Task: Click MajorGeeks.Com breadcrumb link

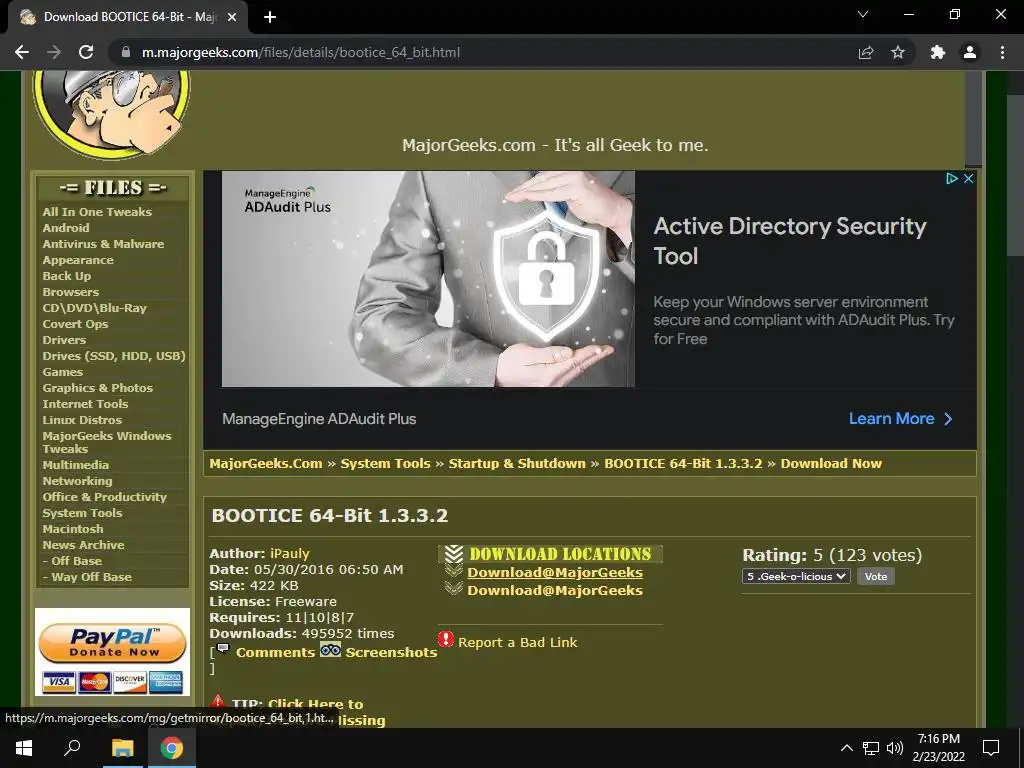Action: coord(266,463)
